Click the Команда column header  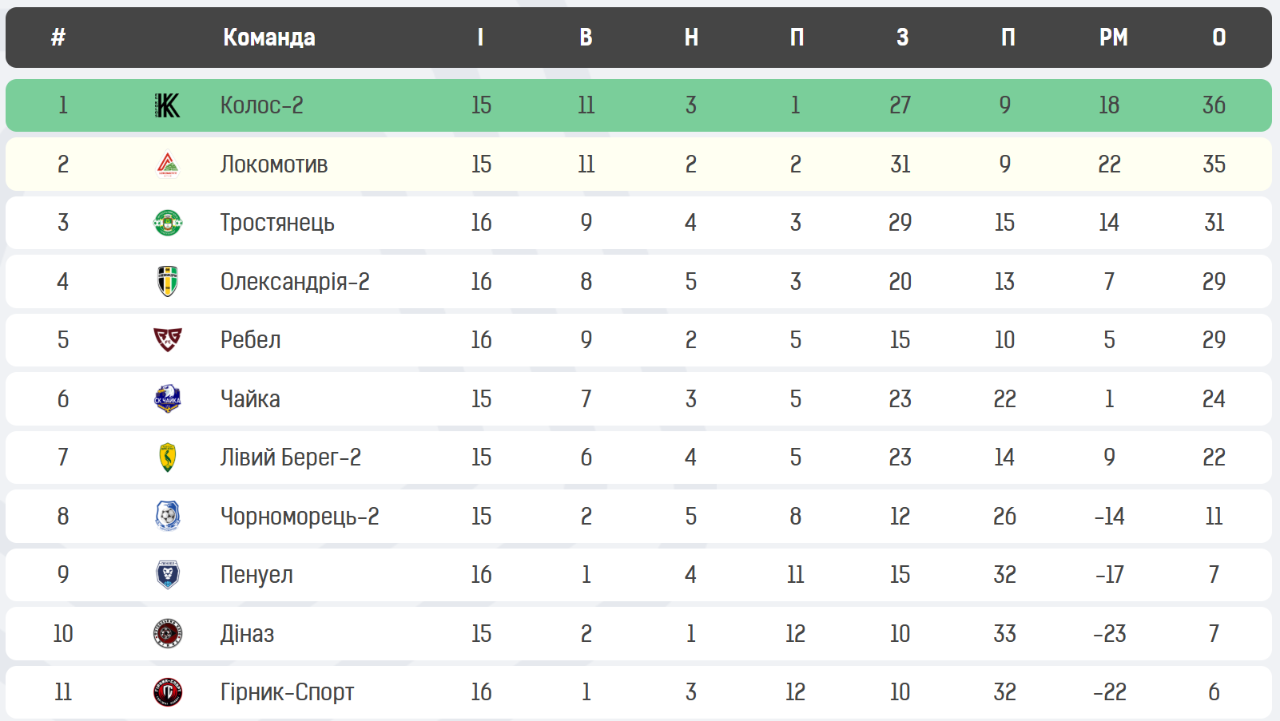269,38
